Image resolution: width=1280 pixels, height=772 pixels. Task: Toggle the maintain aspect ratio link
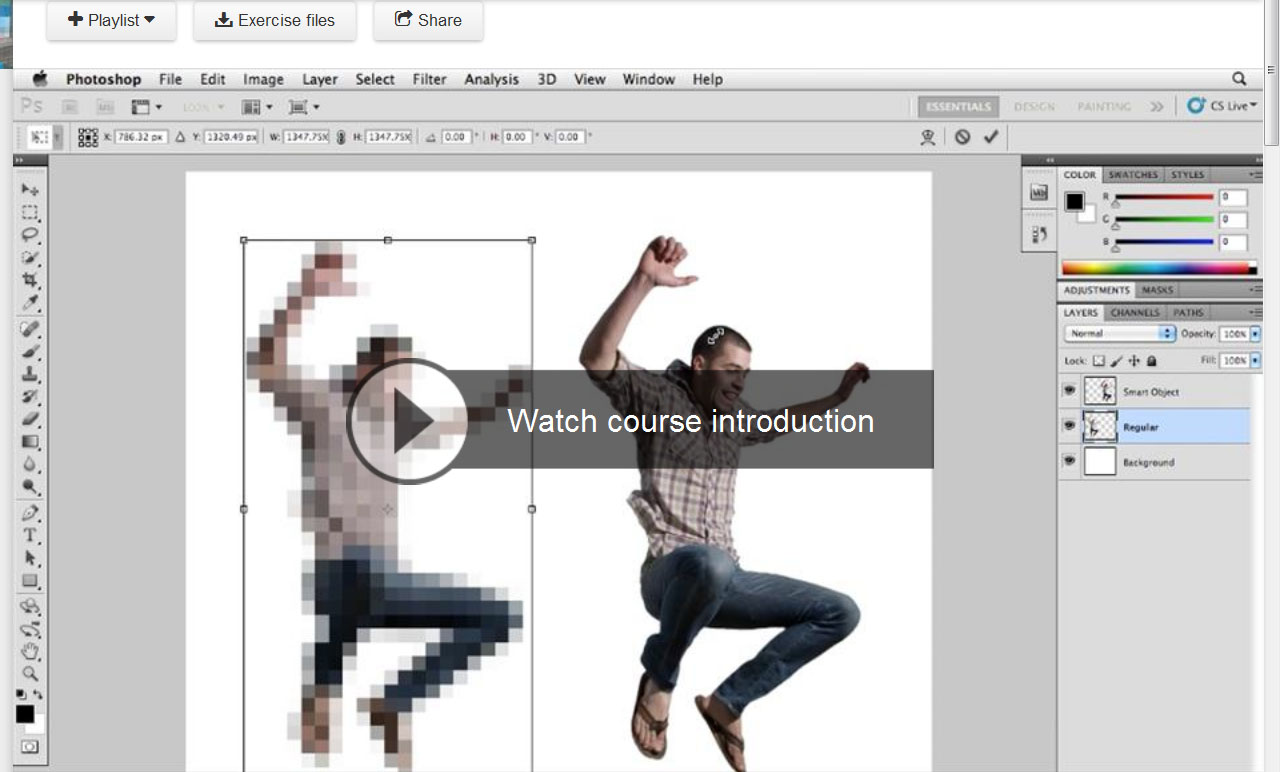tap(340, 137)
